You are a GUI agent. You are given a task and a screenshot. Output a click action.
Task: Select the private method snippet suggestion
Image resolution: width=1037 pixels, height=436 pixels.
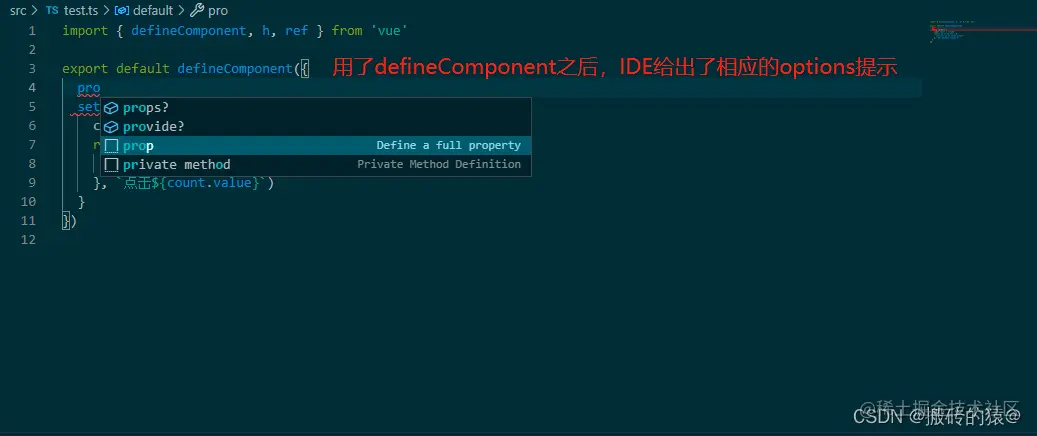pos(316,165)
